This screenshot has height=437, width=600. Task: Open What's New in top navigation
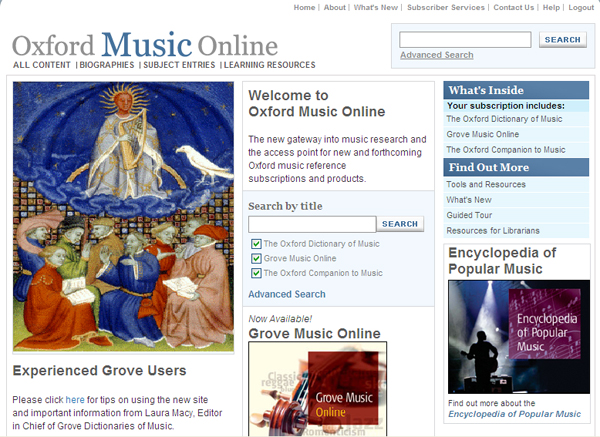tap(375, 7)
